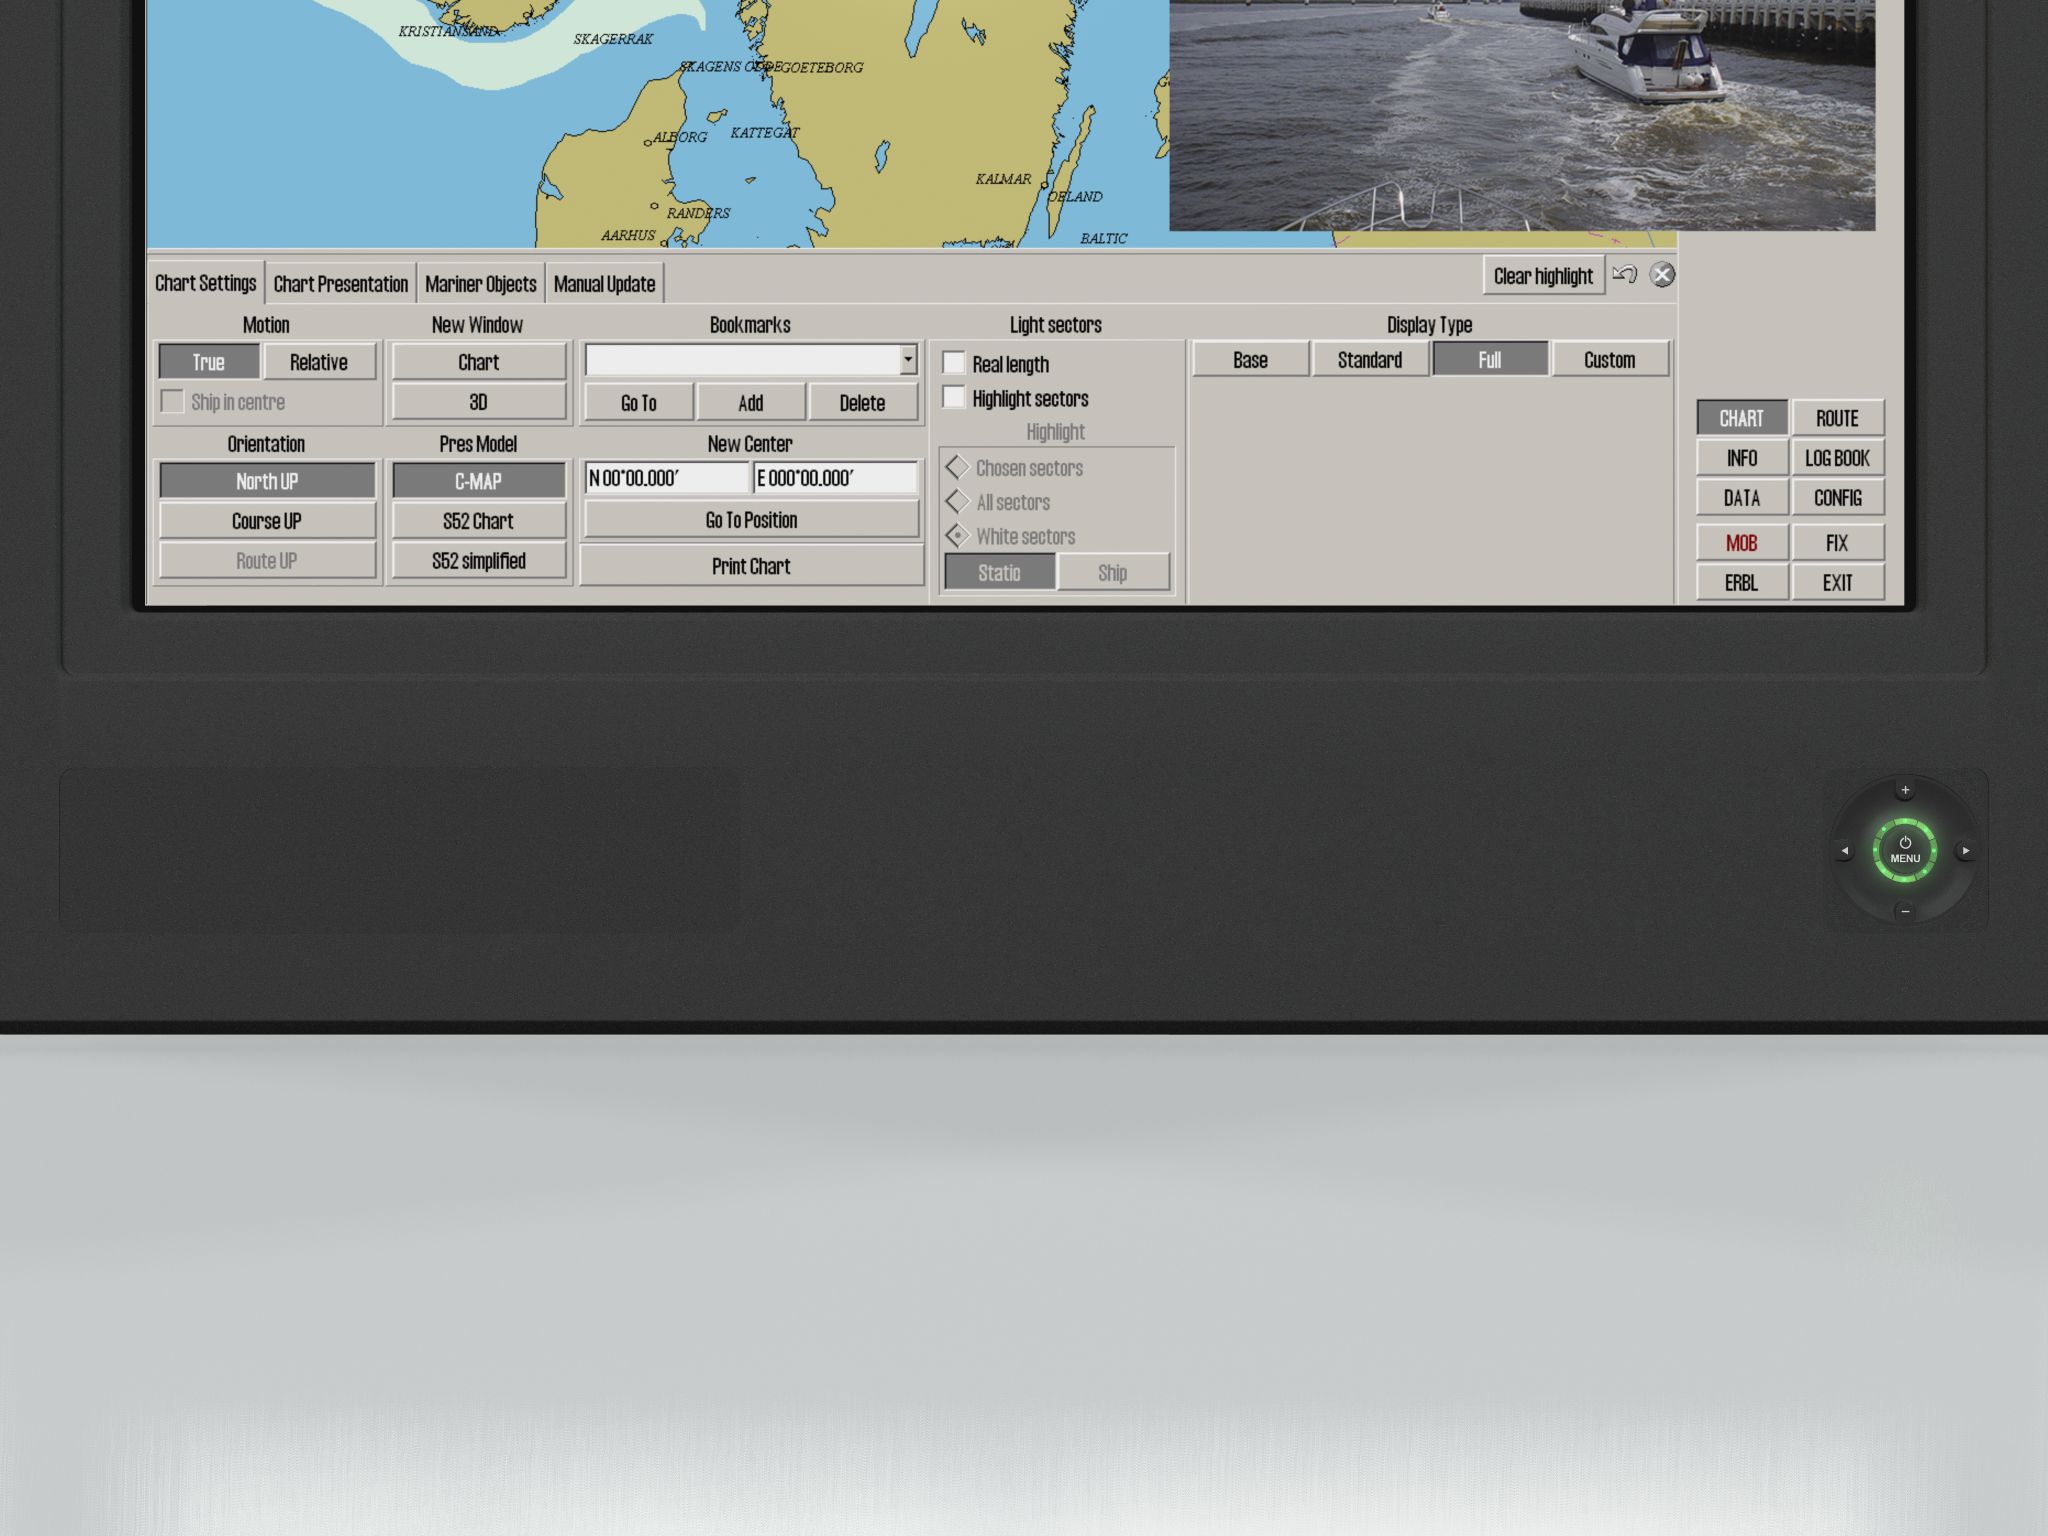This screenshot has height=1536, width=2048.
Task: Click the red MOB button
Action: [1741, 543]
